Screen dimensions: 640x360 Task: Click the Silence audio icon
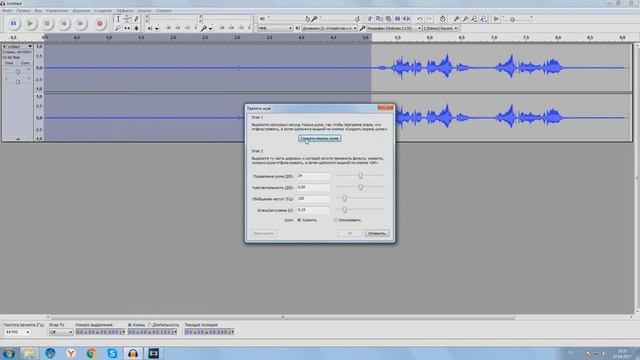tap(406, 19)
